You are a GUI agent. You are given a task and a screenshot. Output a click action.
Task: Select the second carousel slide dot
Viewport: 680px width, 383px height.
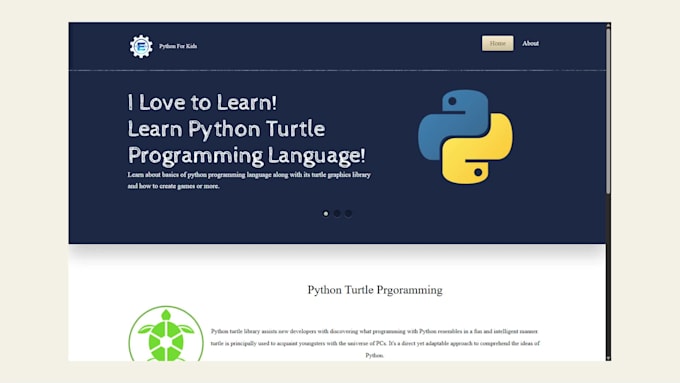point(337,213)
